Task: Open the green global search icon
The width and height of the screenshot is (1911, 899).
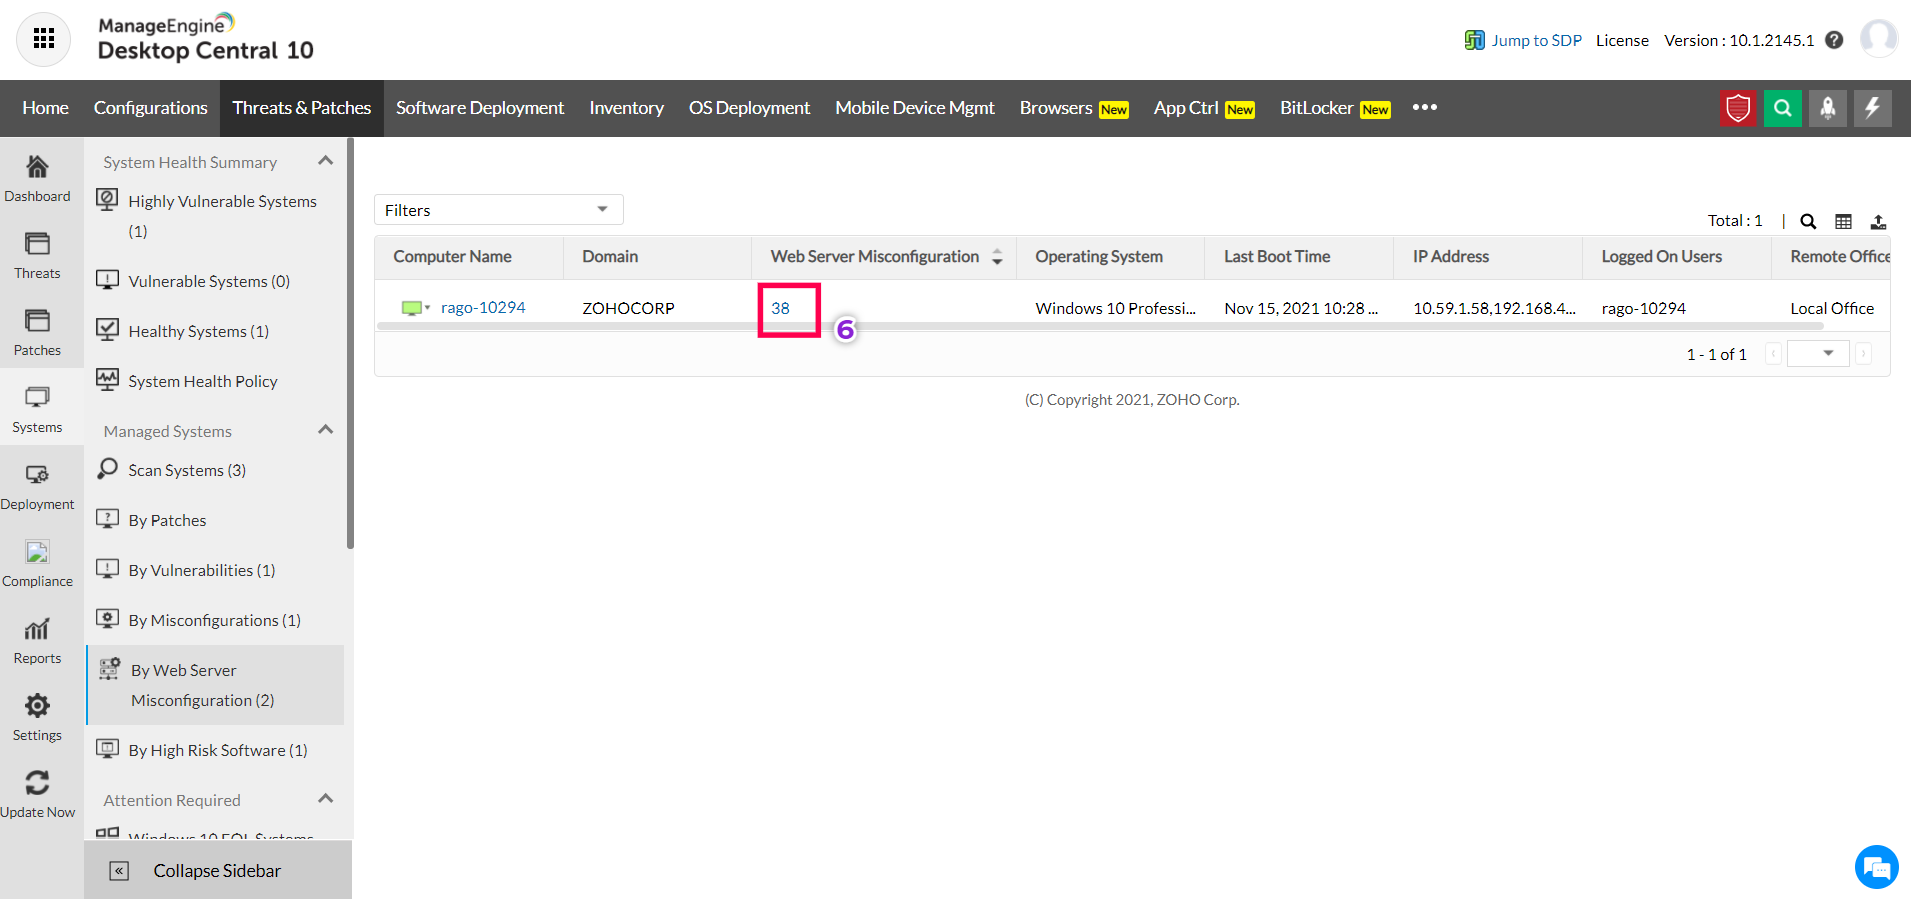Action: click(x=1783, y=108)
